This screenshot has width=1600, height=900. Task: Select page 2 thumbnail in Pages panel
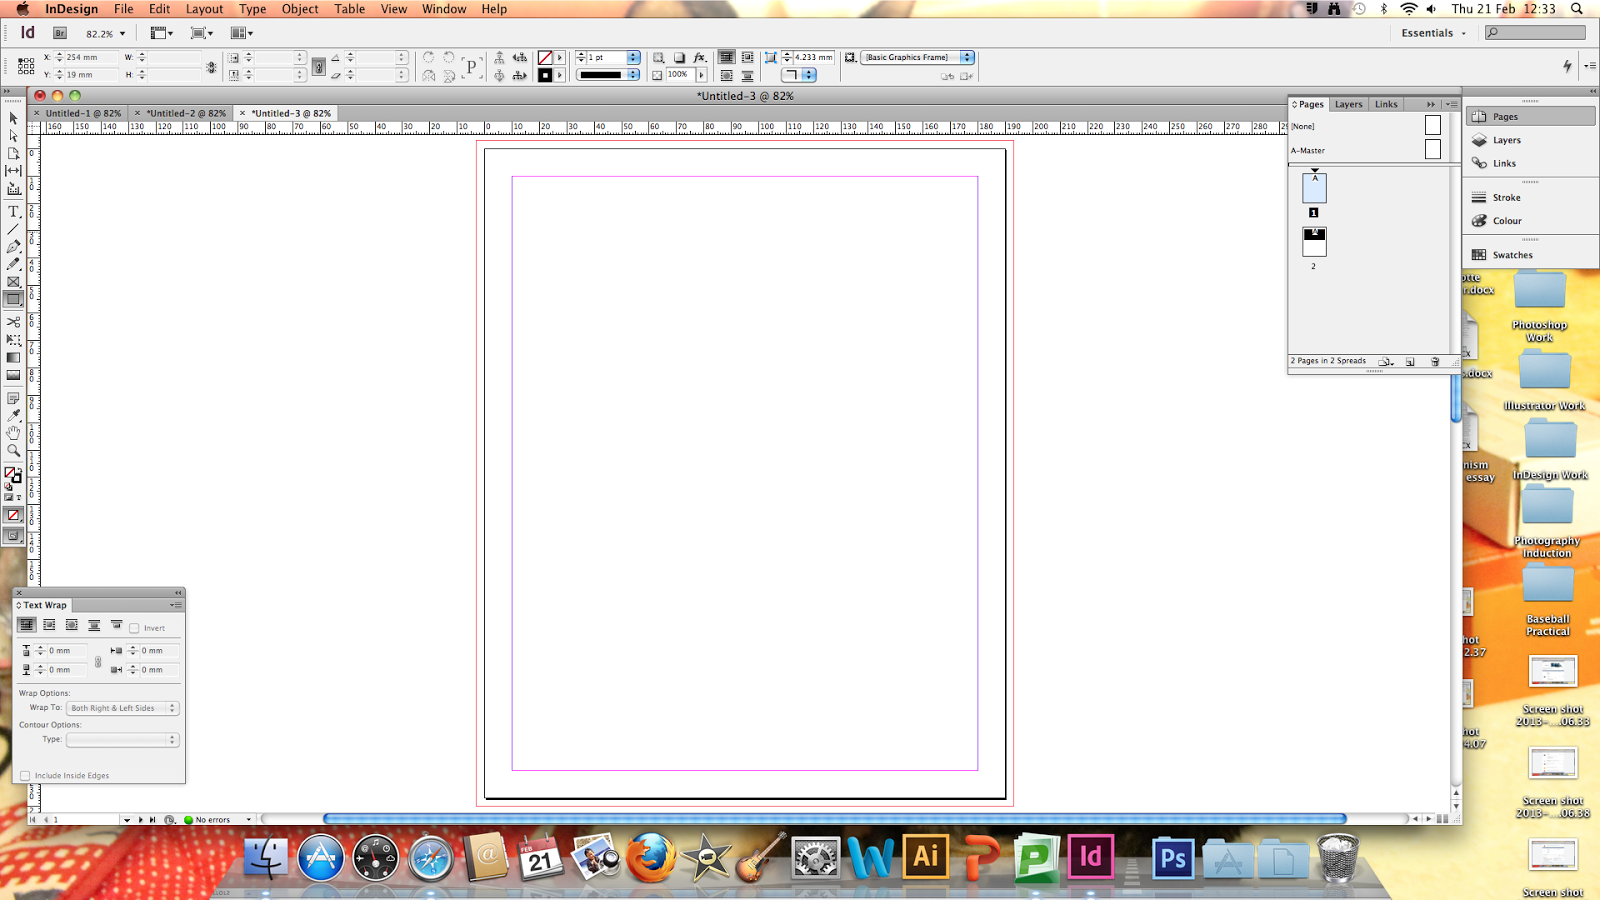(x=1314, y=240)
